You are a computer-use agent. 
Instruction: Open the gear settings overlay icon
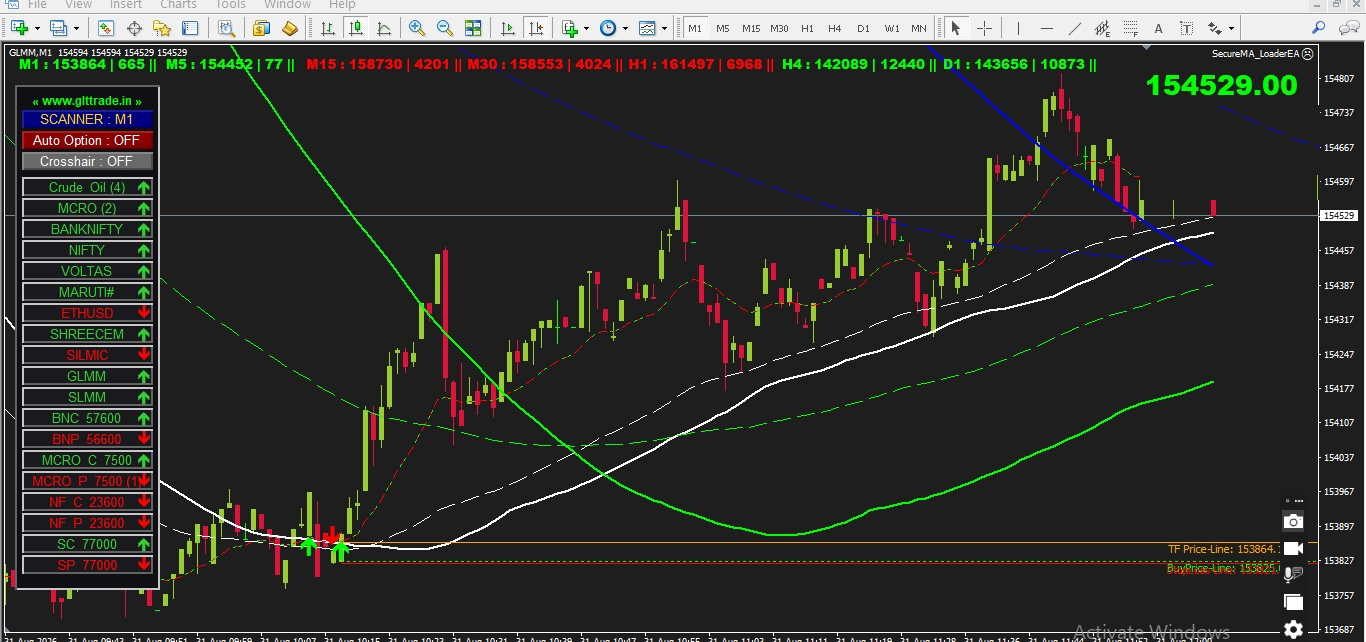click(1293, 629)
